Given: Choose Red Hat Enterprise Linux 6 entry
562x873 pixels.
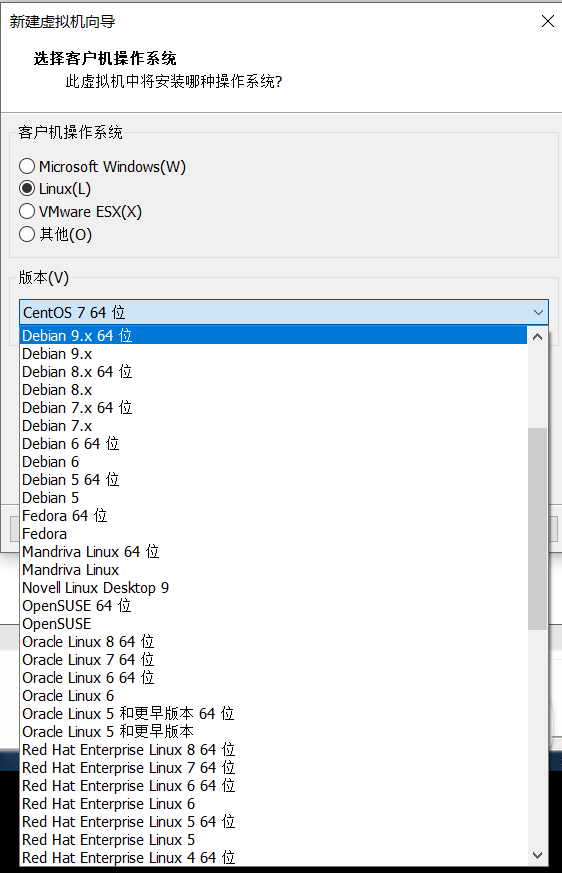Looking at the screenshot, I should (273, 804).
